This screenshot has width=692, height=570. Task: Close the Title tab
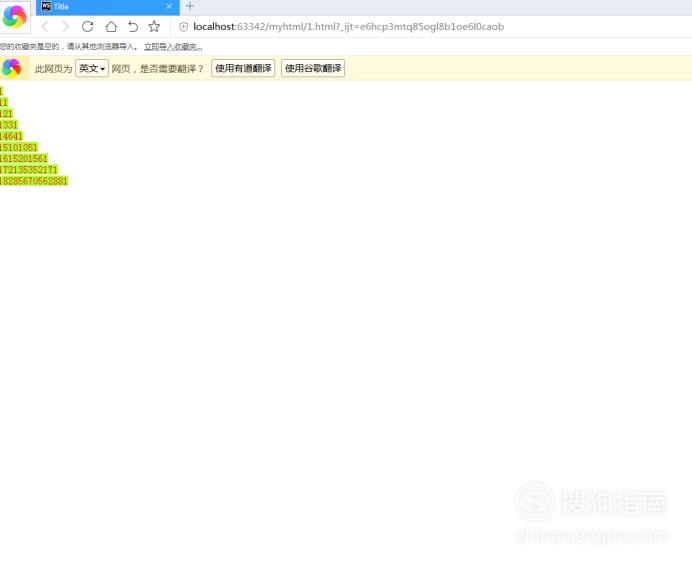(169, 6)
